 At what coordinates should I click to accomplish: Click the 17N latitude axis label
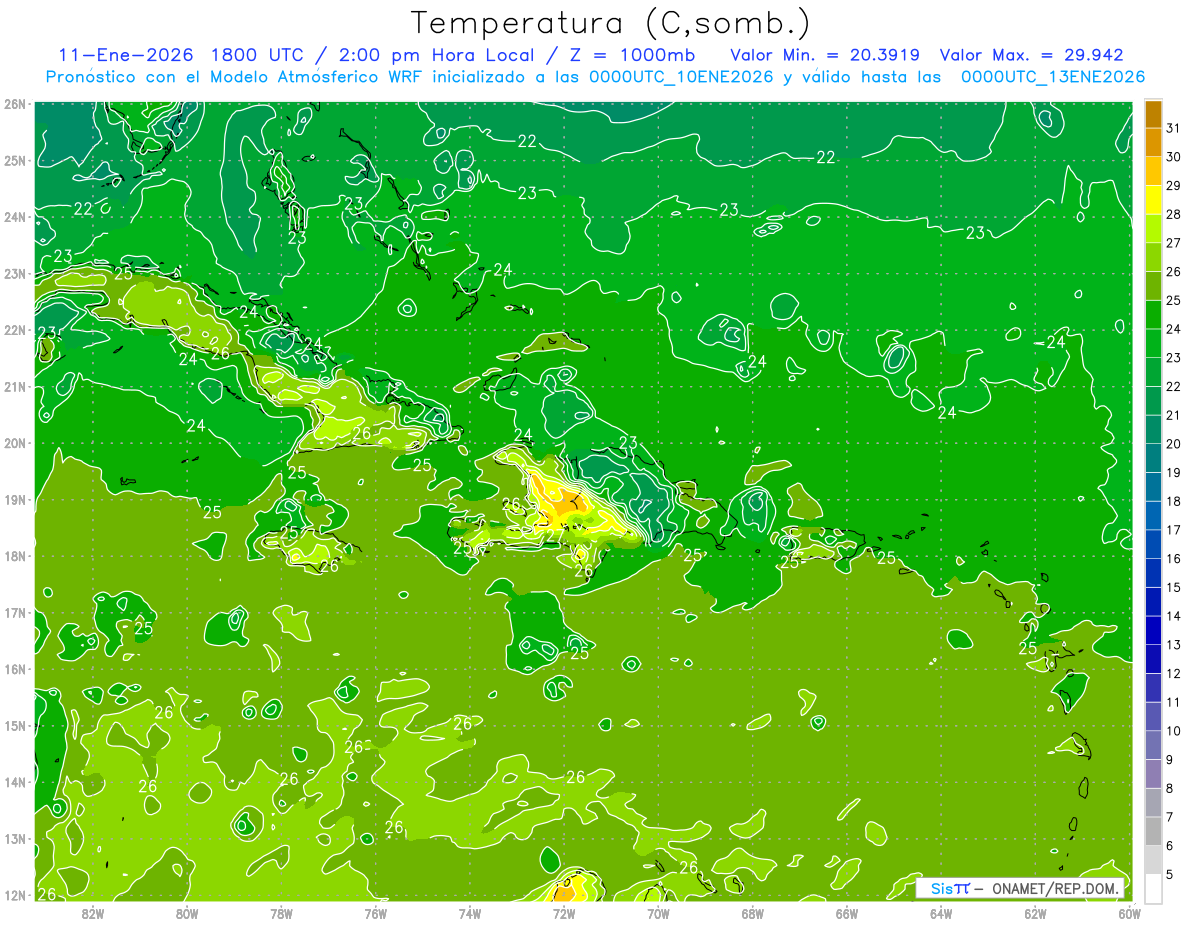click(15, 613)
